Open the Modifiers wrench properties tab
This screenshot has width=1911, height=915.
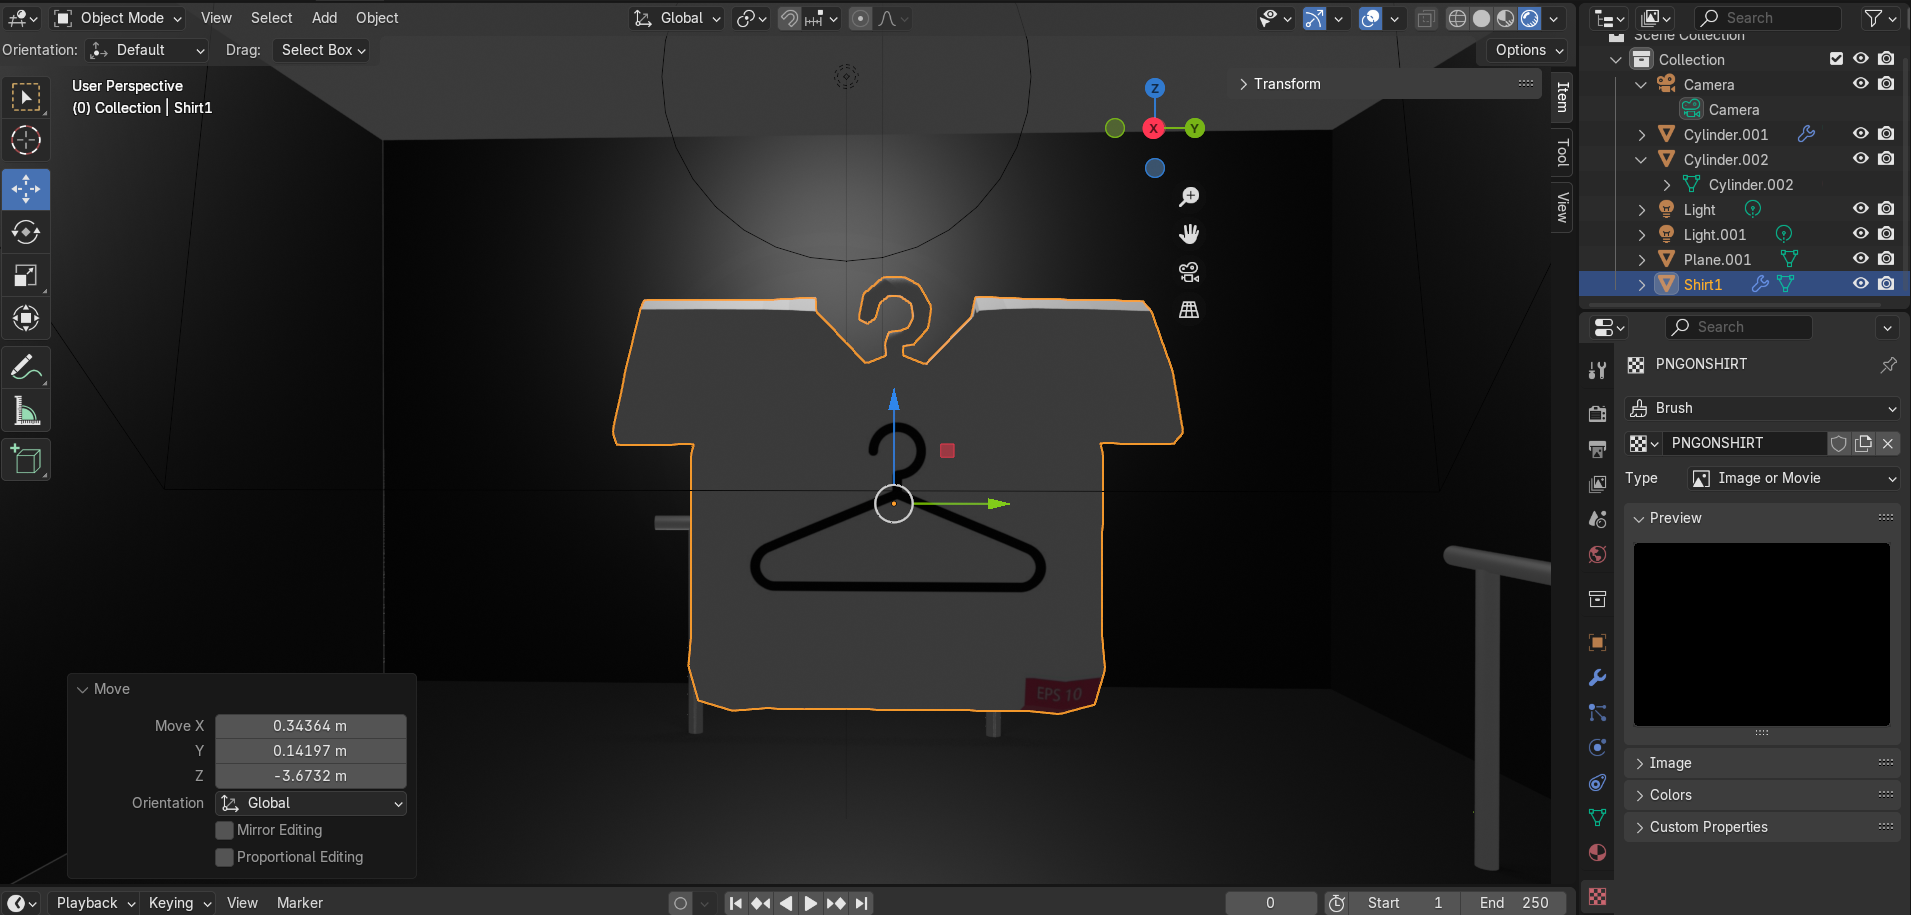[1597, 678]
